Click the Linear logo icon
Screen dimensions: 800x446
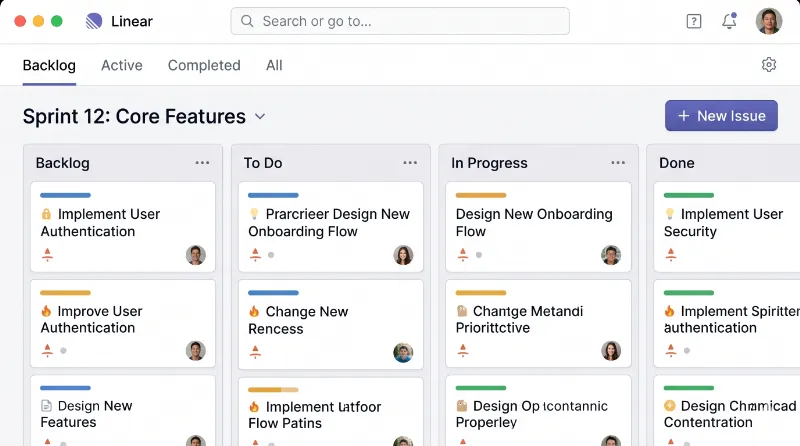tap(94, 21)
